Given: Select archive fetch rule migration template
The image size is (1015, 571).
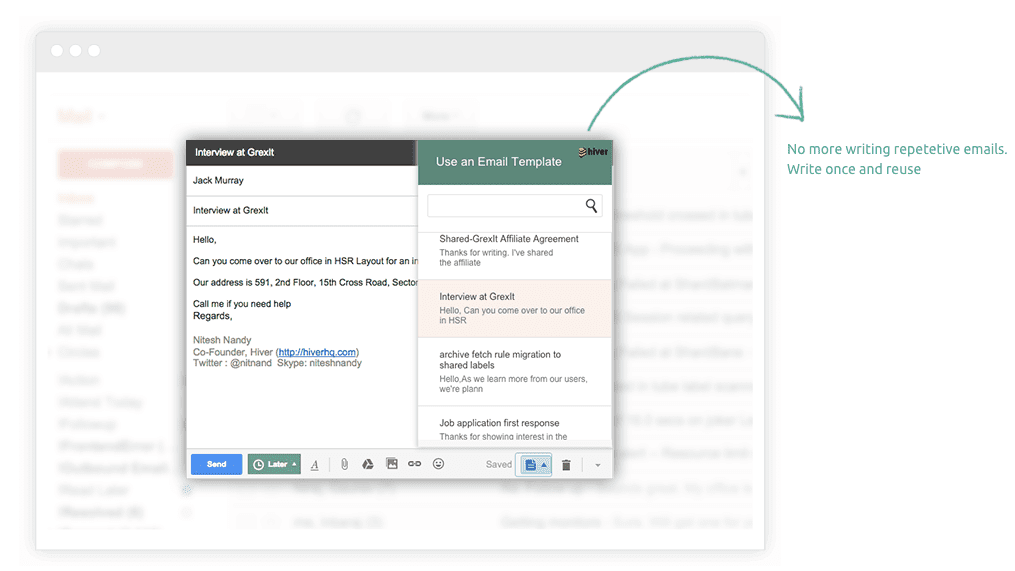Looking at the screenshot, I should pyautogui.click(x=515, y=372).
